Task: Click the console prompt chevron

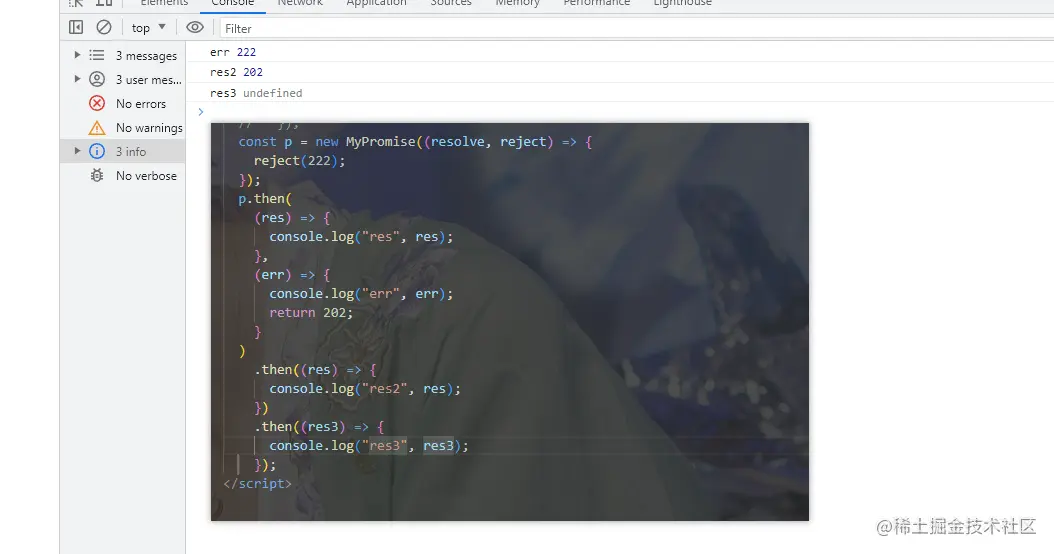Action: point(200,112)
